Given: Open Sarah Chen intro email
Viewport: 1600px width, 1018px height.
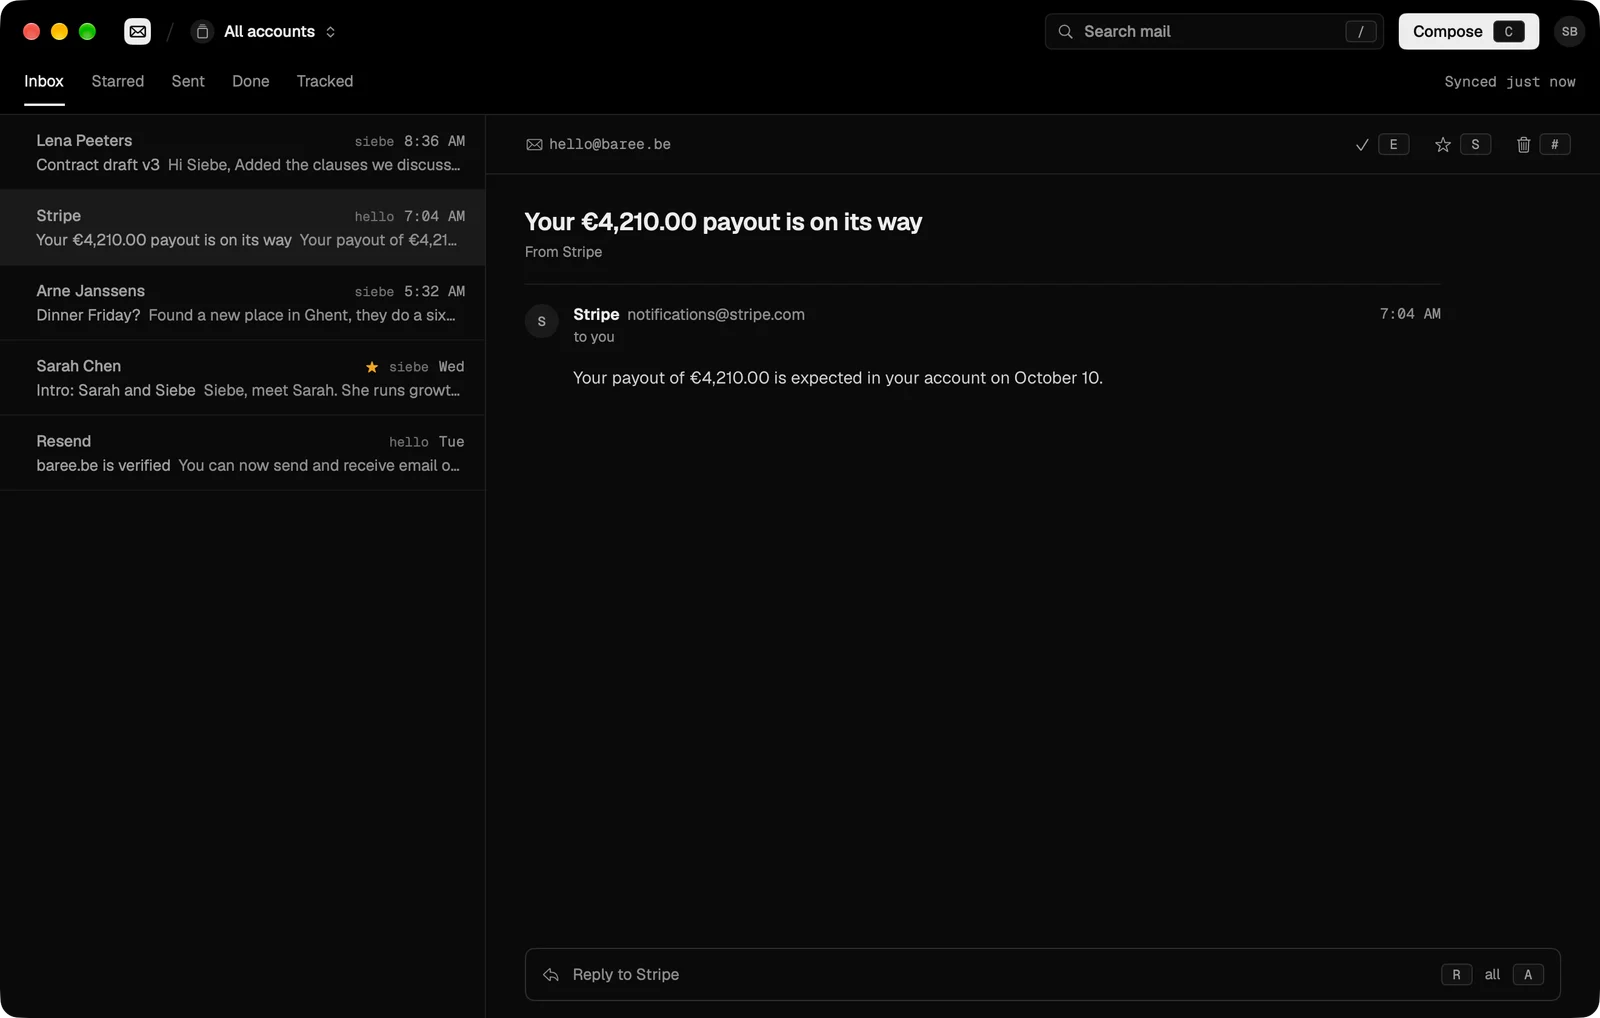Looking at the screenshot, I should pyautogui.click(x=243, y=378).
